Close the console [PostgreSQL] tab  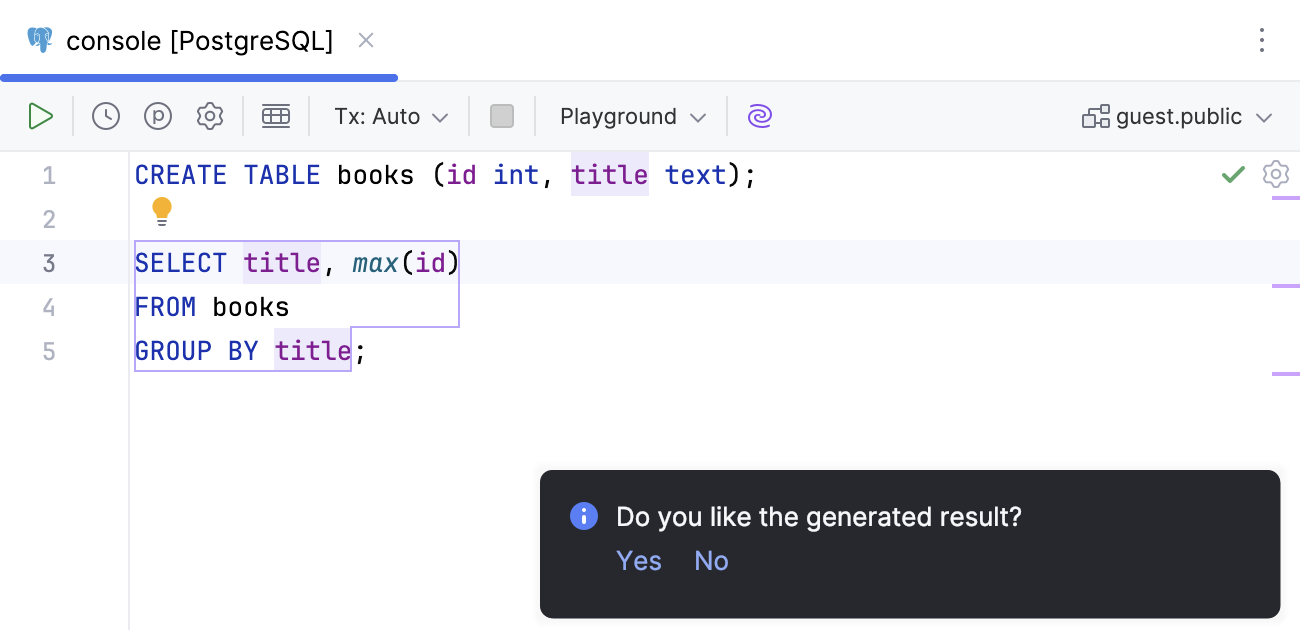click(x=366, y=41)
